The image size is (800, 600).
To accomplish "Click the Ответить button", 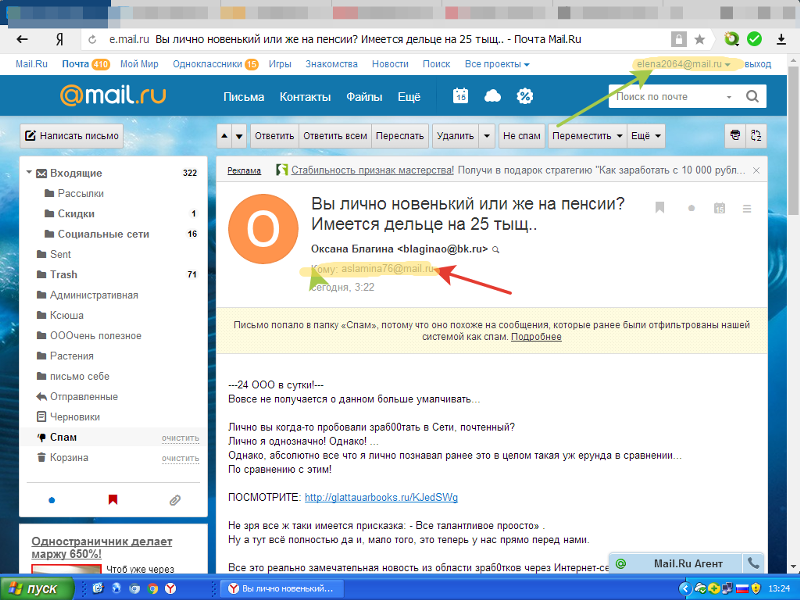I will click(274, 136).
